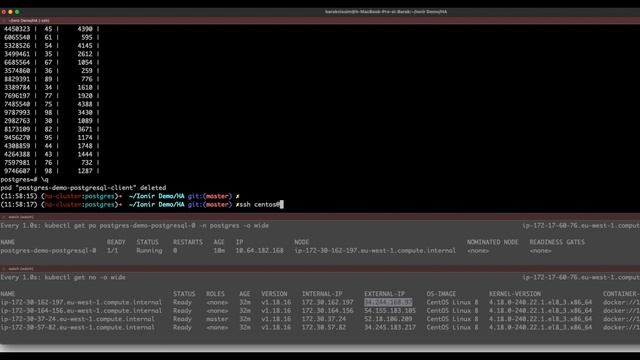Click the 'master' role value
Viewport: 640px width, 360px height.
pyautogui.click(x=217, y=319)
